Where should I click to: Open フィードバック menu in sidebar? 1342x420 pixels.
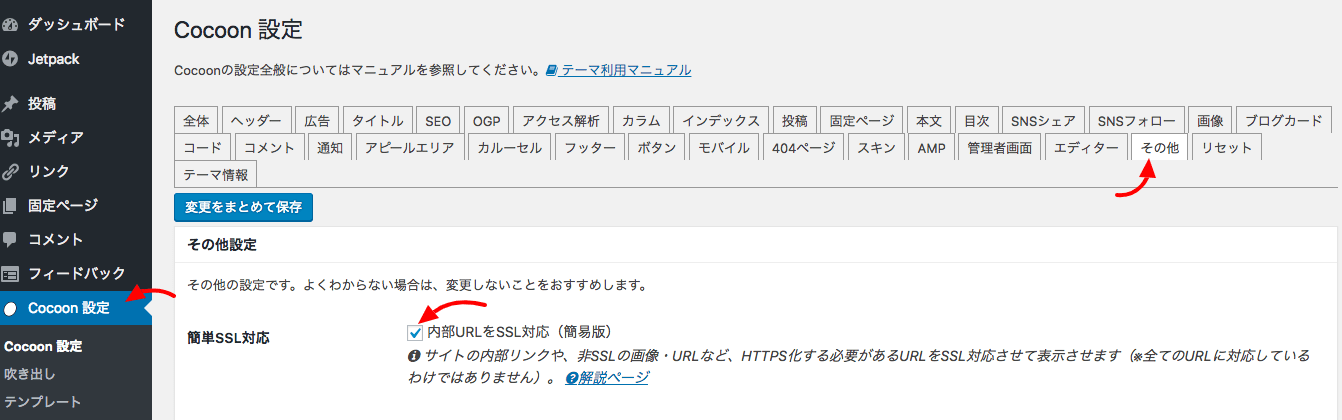(x=76, y=273)
